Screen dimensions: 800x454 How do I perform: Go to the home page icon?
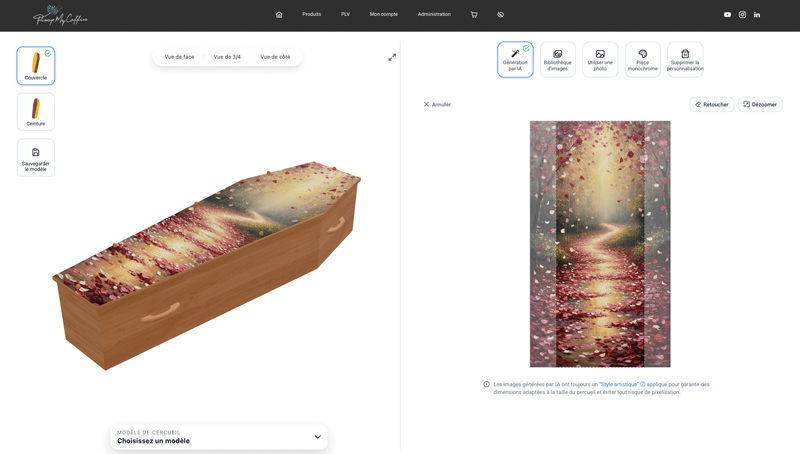click(279, 15)
